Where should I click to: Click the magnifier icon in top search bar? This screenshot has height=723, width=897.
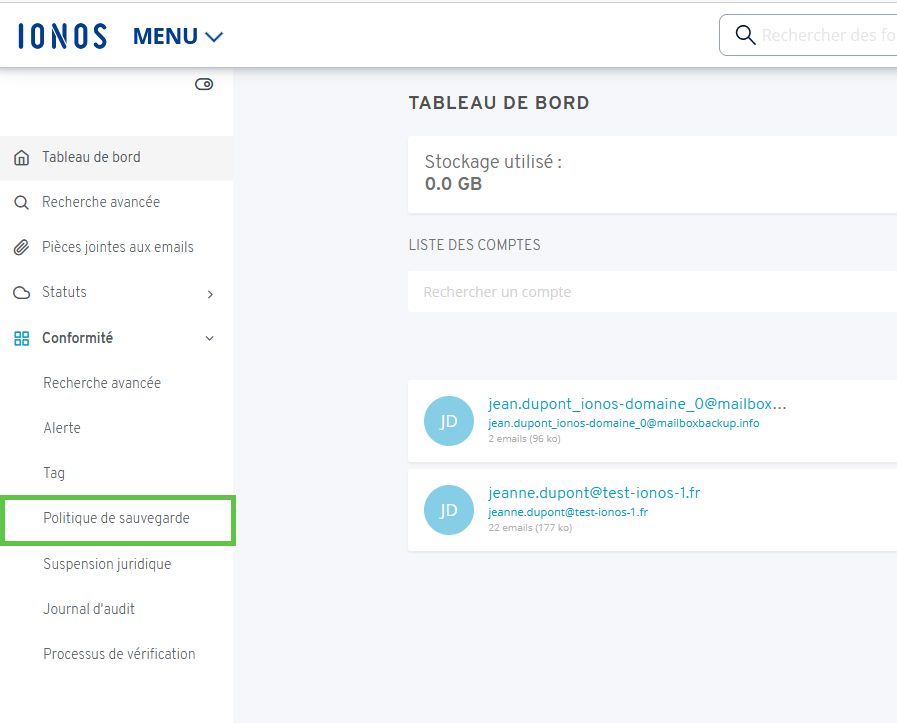tap(745, 35)
